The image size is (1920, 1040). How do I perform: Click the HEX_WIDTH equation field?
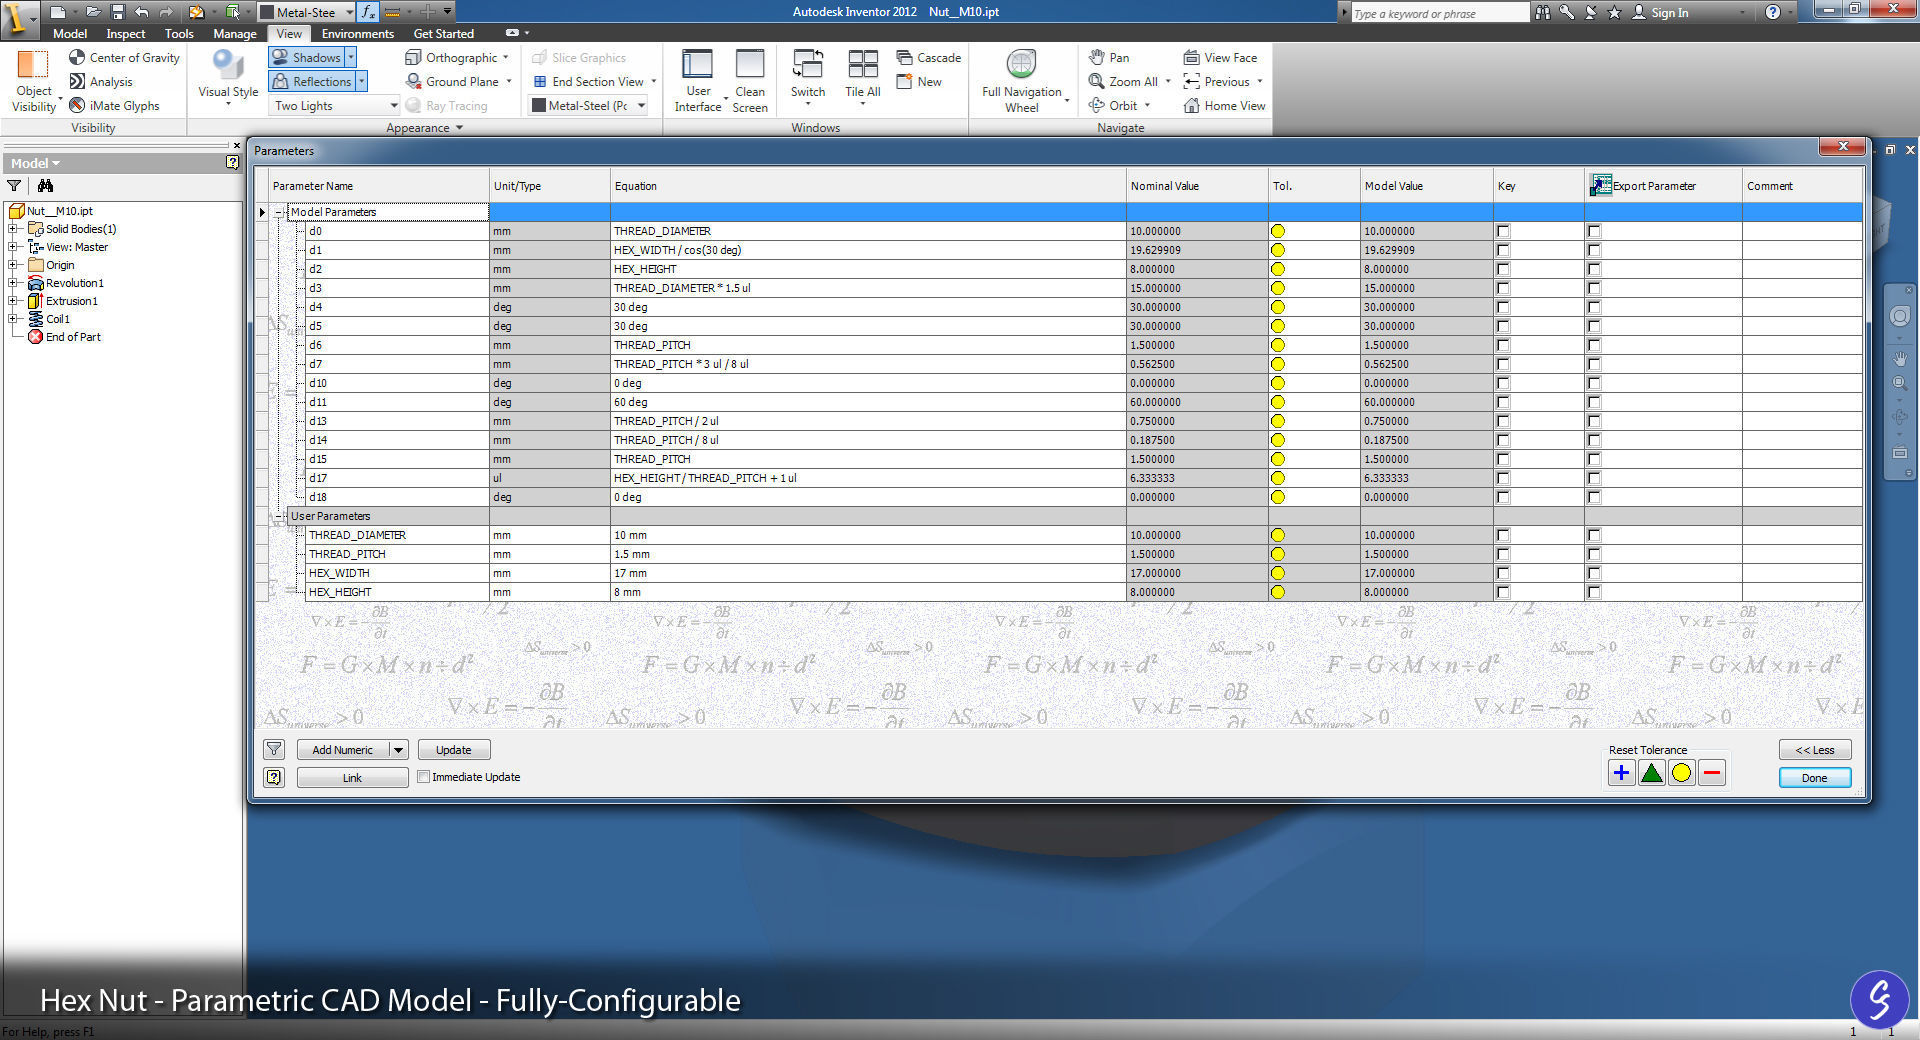tap(868, 573)
